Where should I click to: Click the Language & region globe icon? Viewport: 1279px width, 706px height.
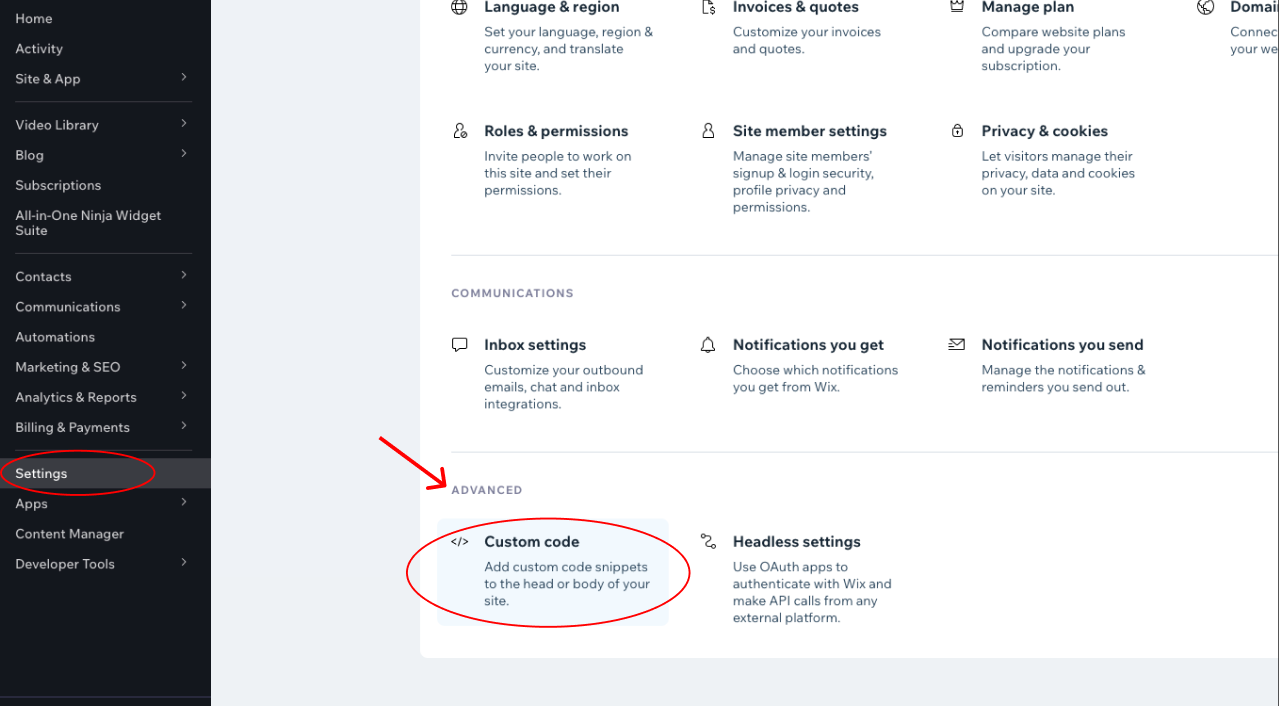coord(459,7)
